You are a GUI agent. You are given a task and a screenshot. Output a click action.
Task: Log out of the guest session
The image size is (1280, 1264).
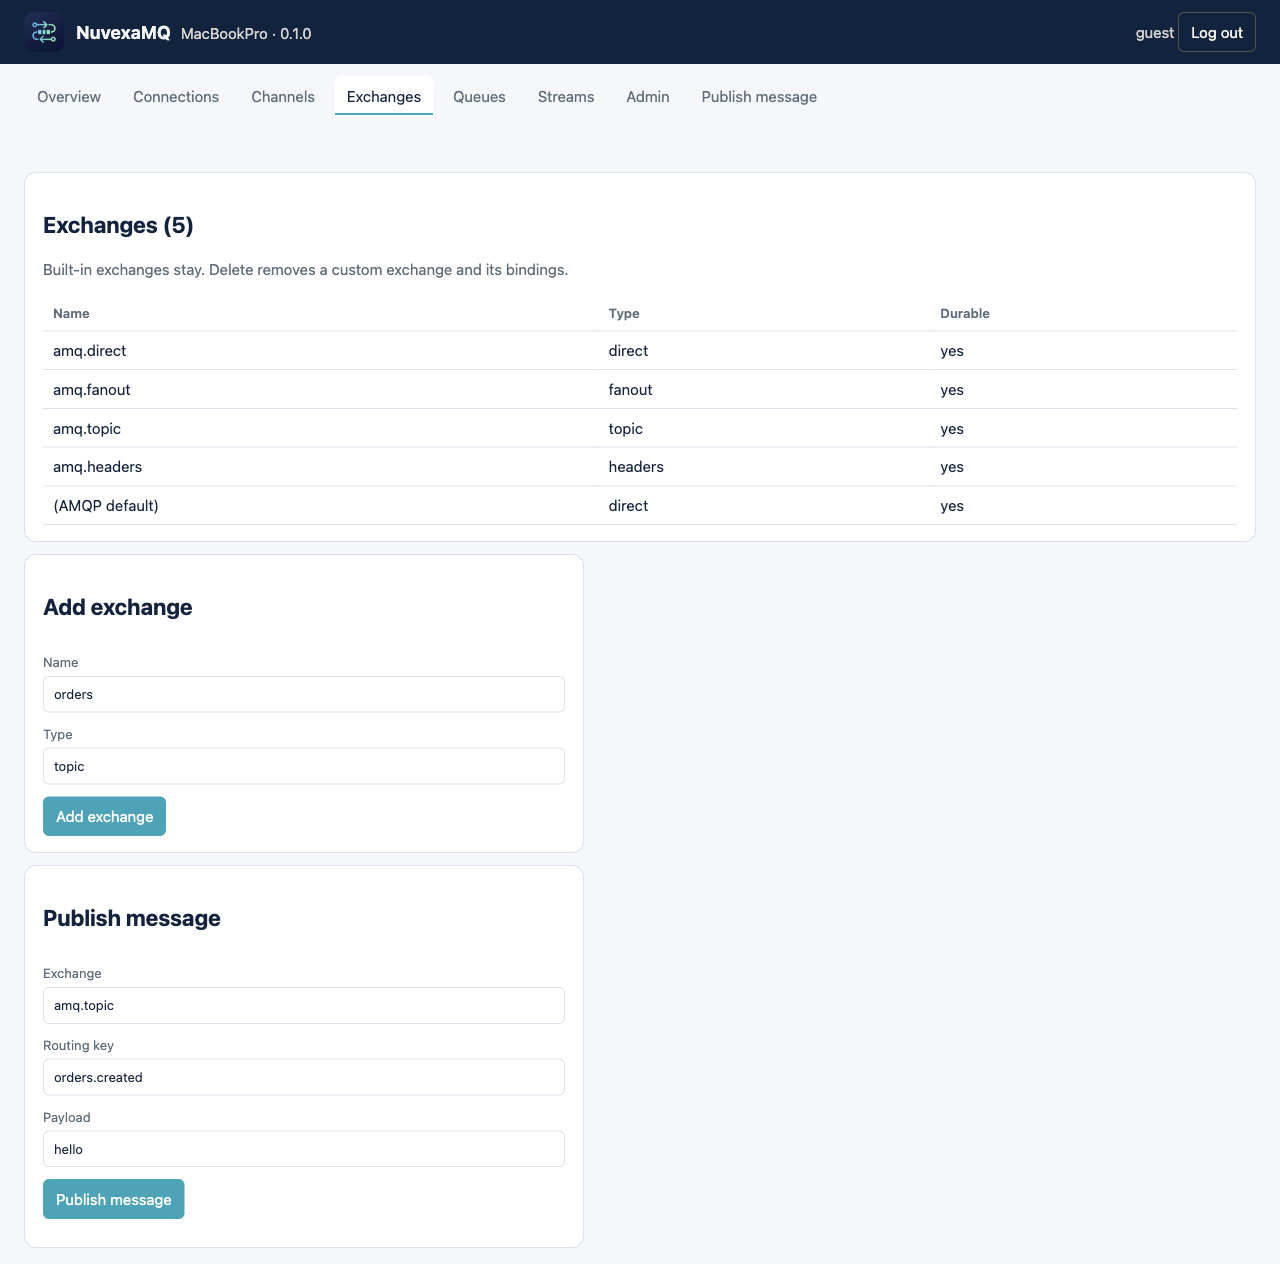[1217, 32]
